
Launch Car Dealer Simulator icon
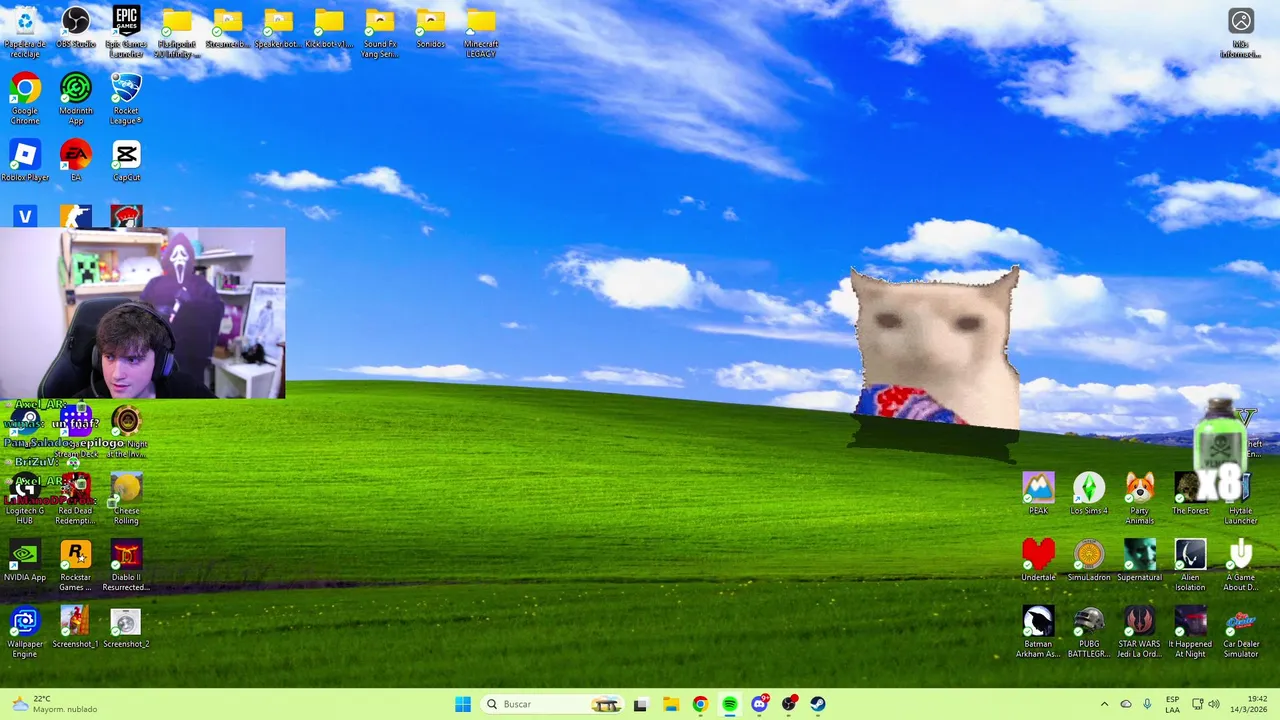click(x=1240, y=632)
